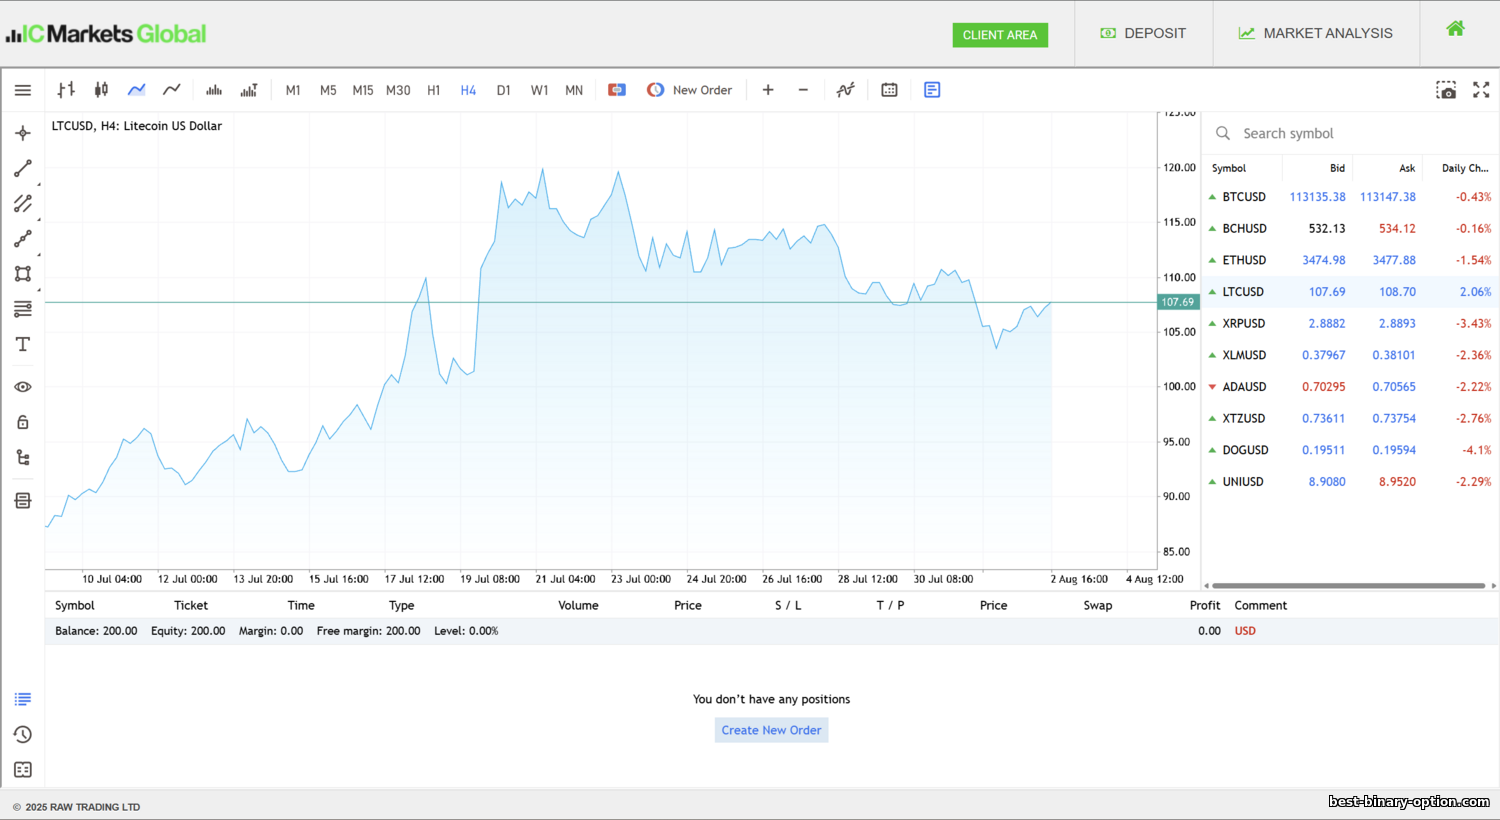Toggle fullscreen mode for the chart
1500x820 pixels.
(x=1481, y=90)
